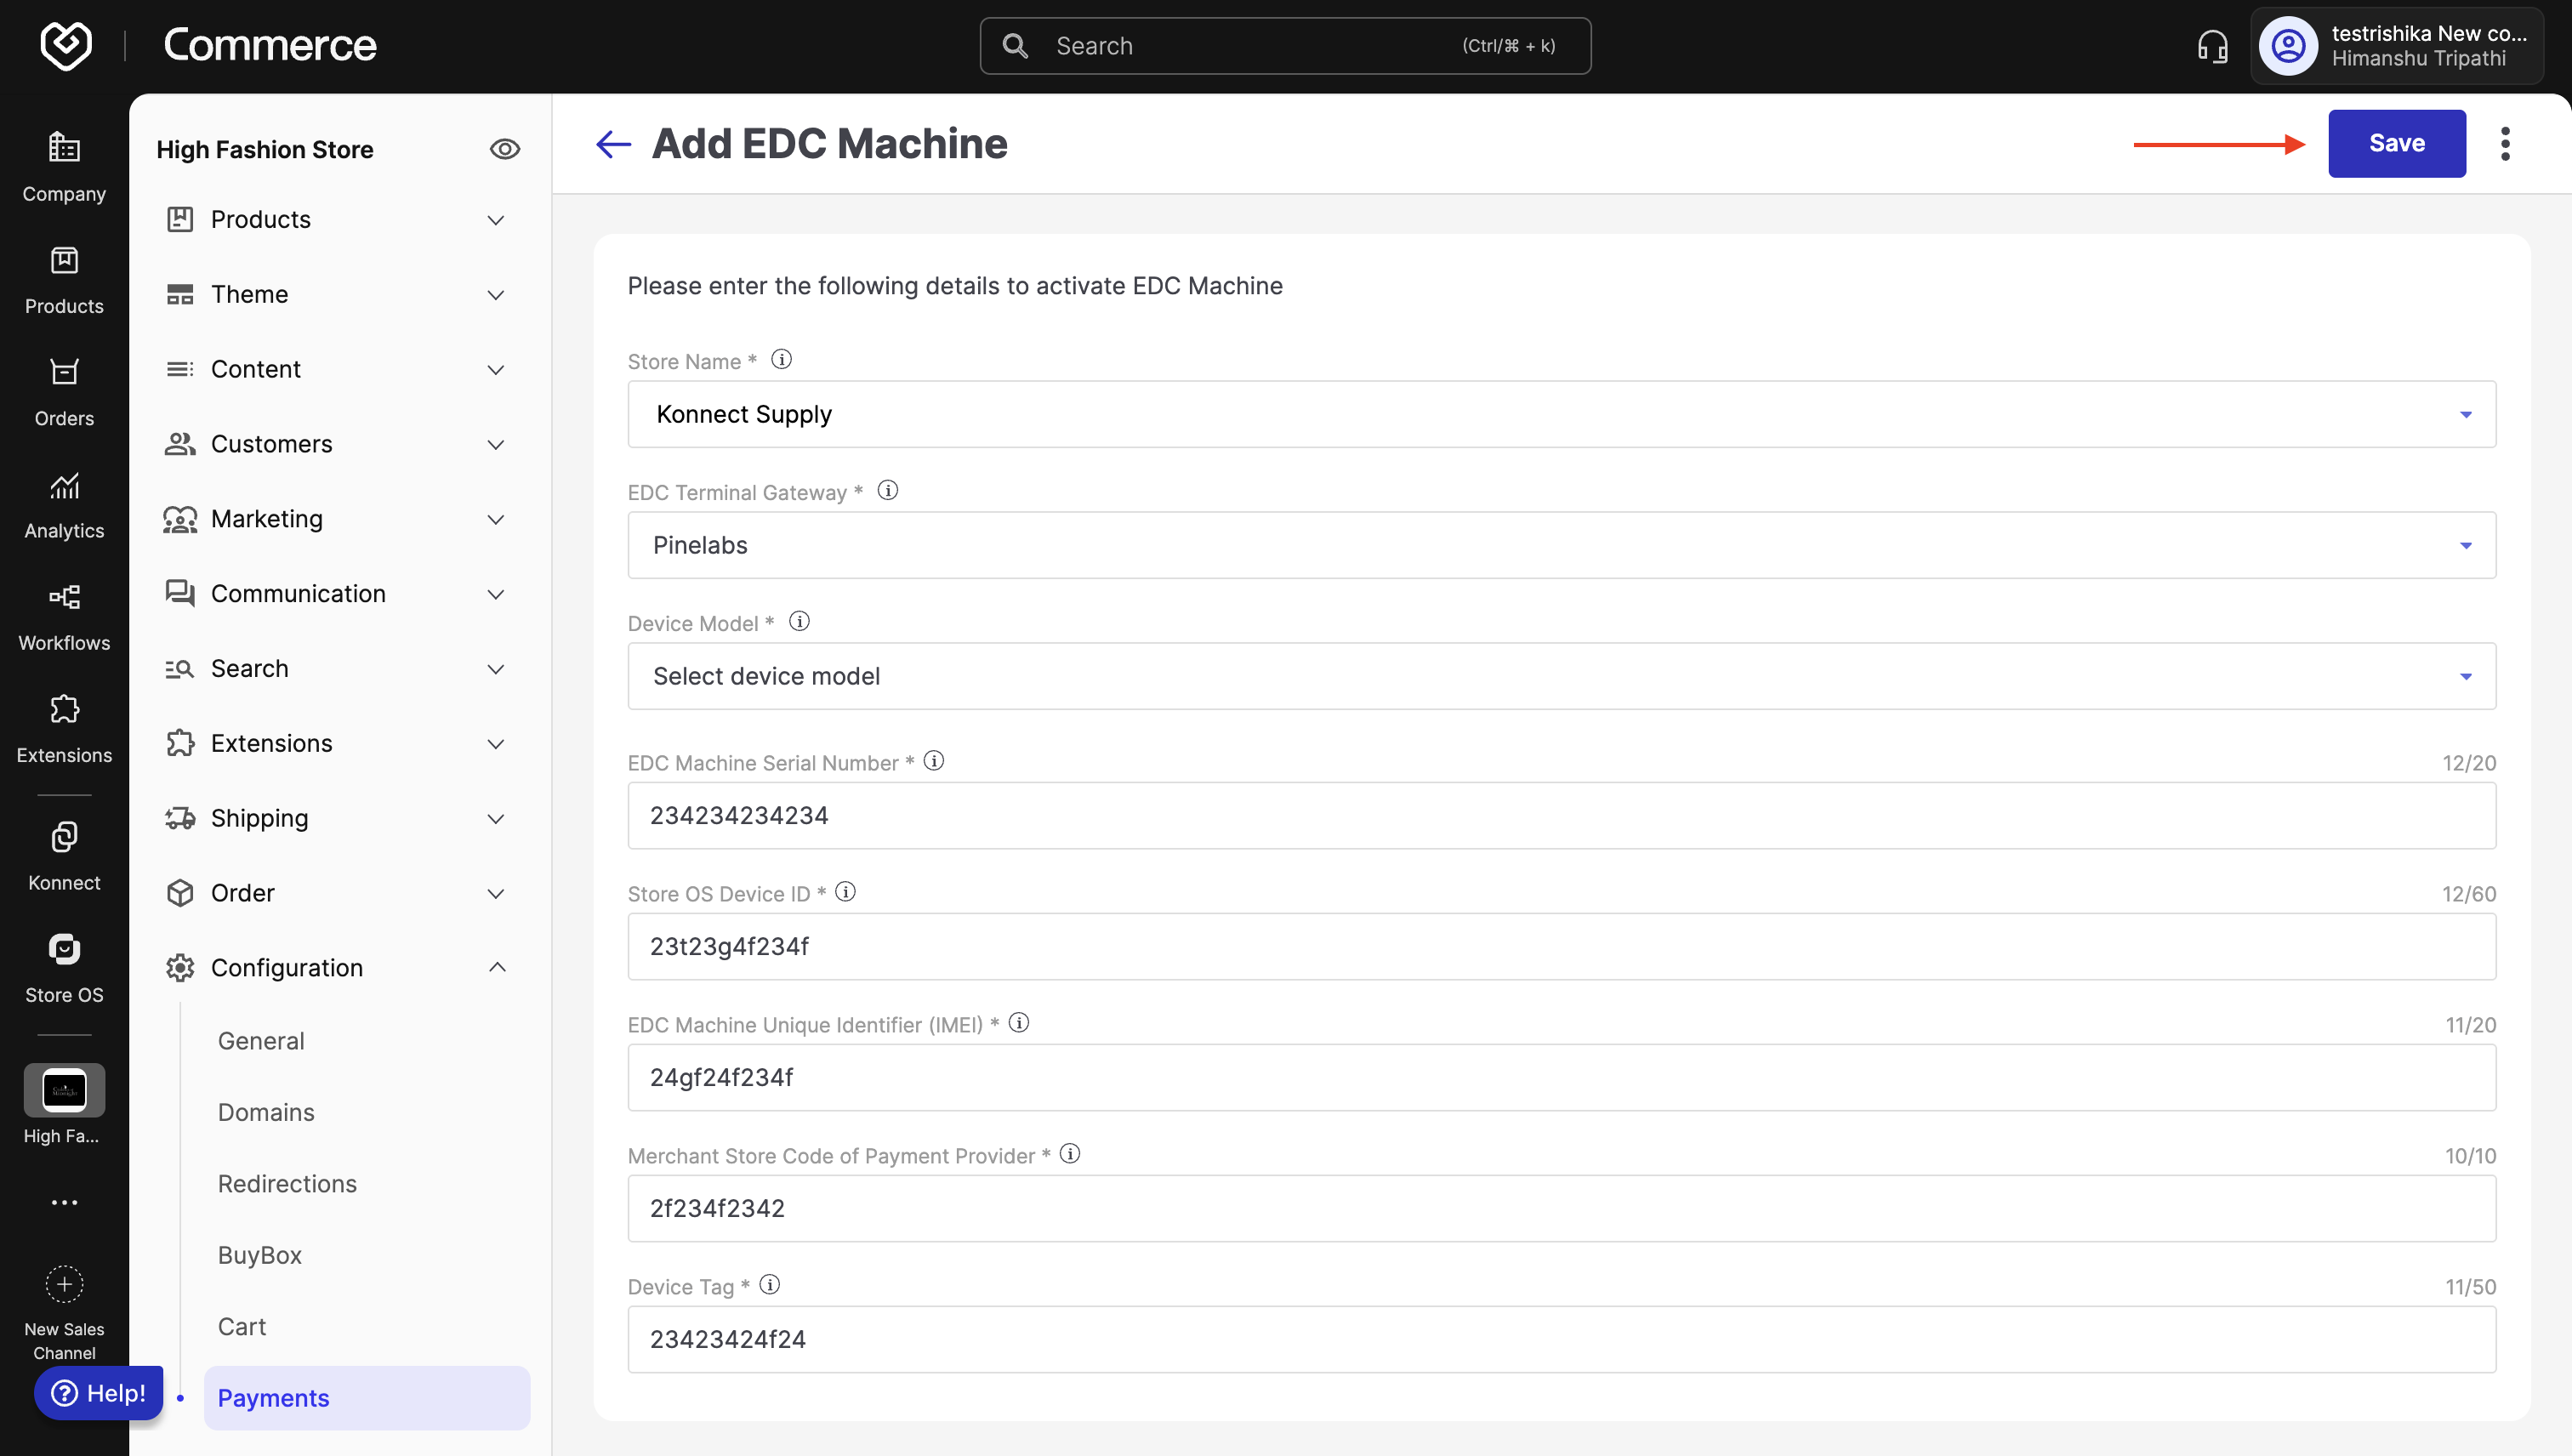
Task: Click the back arrow beside Add EDC Machine
Action: (613, 144)
